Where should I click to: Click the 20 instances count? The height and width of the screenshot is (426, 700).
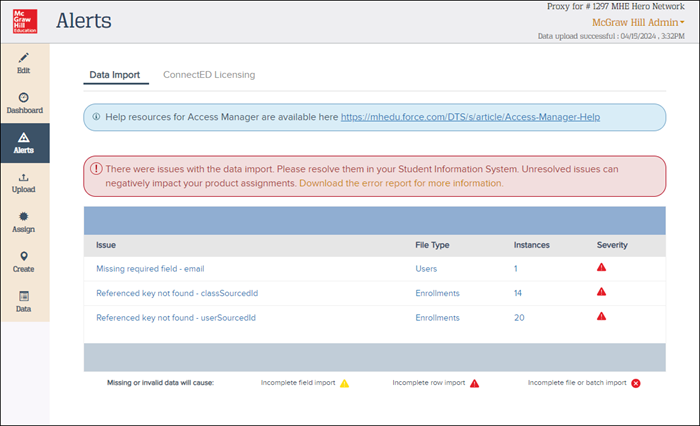519,318
